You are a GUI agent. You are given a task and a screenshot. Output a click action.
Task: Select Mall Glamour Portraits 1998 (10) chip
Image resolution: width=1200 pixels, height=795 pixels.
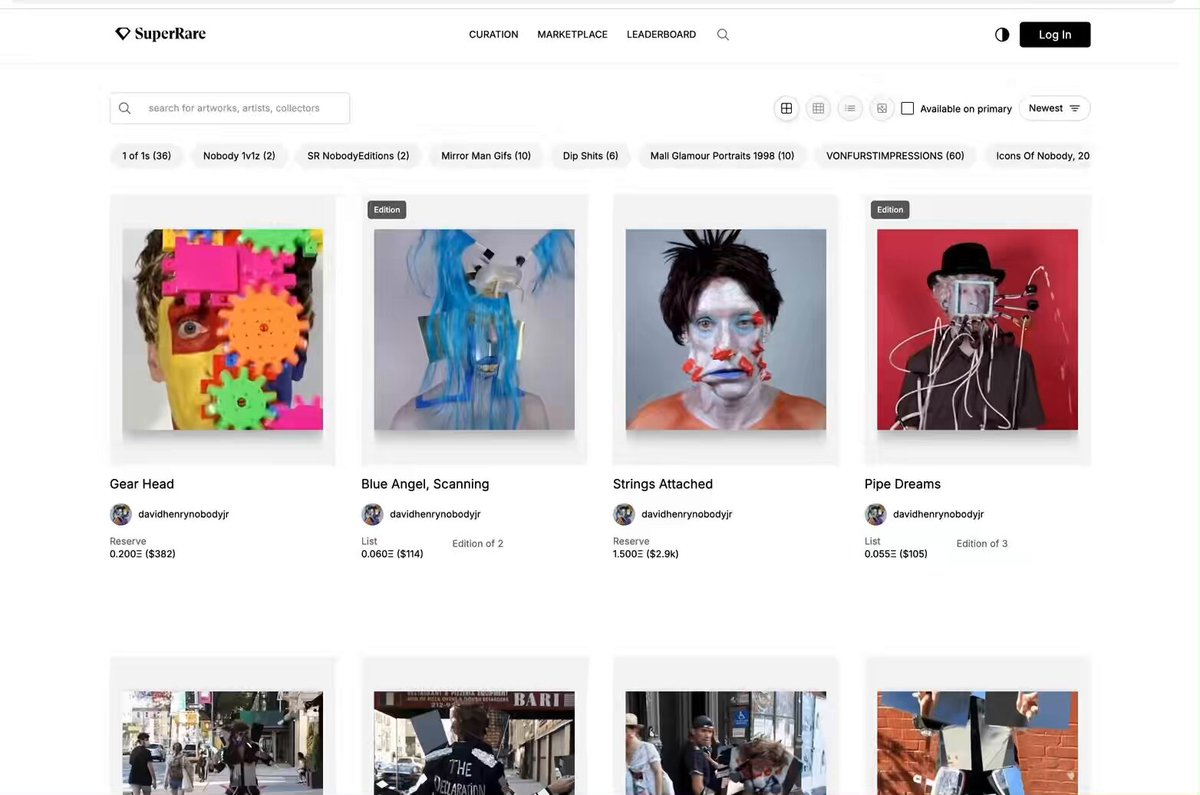722,156
